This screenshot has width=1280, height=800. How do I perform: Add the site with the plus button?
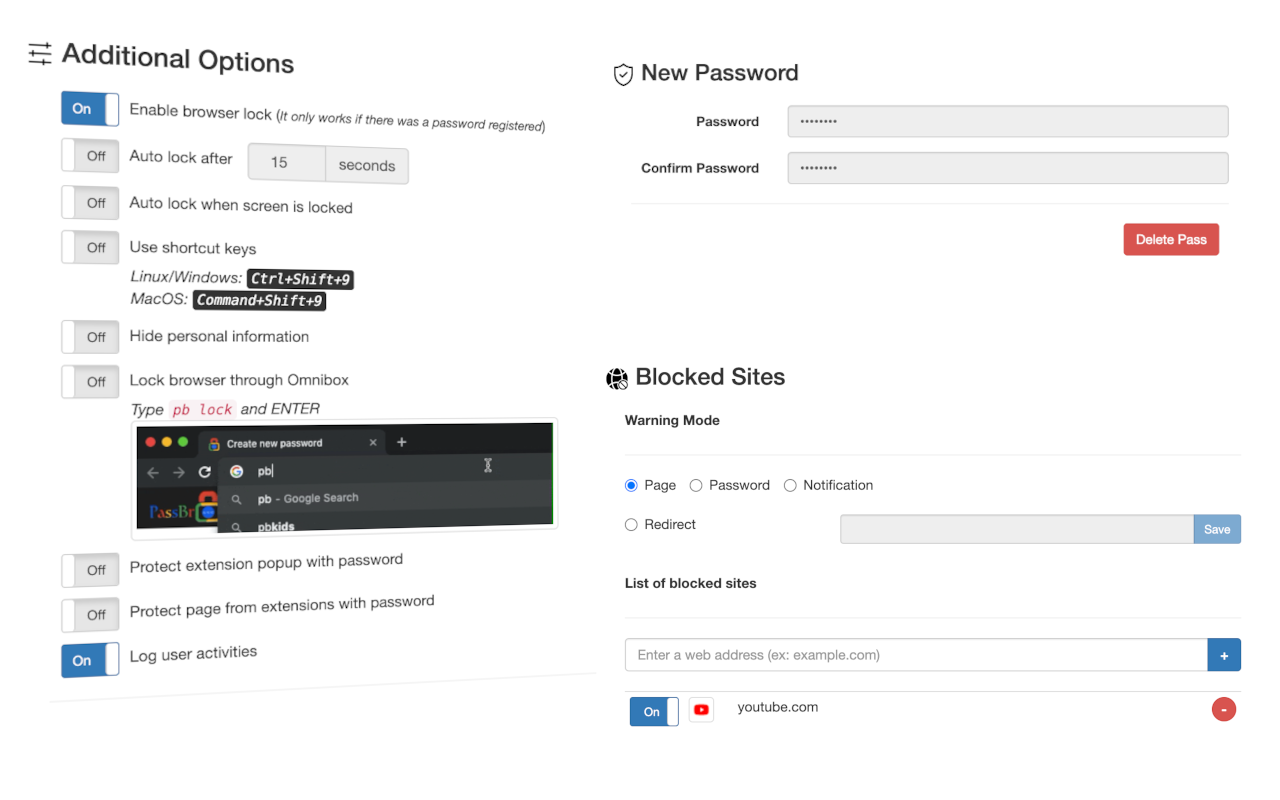pyautogui.click(x=1224, y=655)
